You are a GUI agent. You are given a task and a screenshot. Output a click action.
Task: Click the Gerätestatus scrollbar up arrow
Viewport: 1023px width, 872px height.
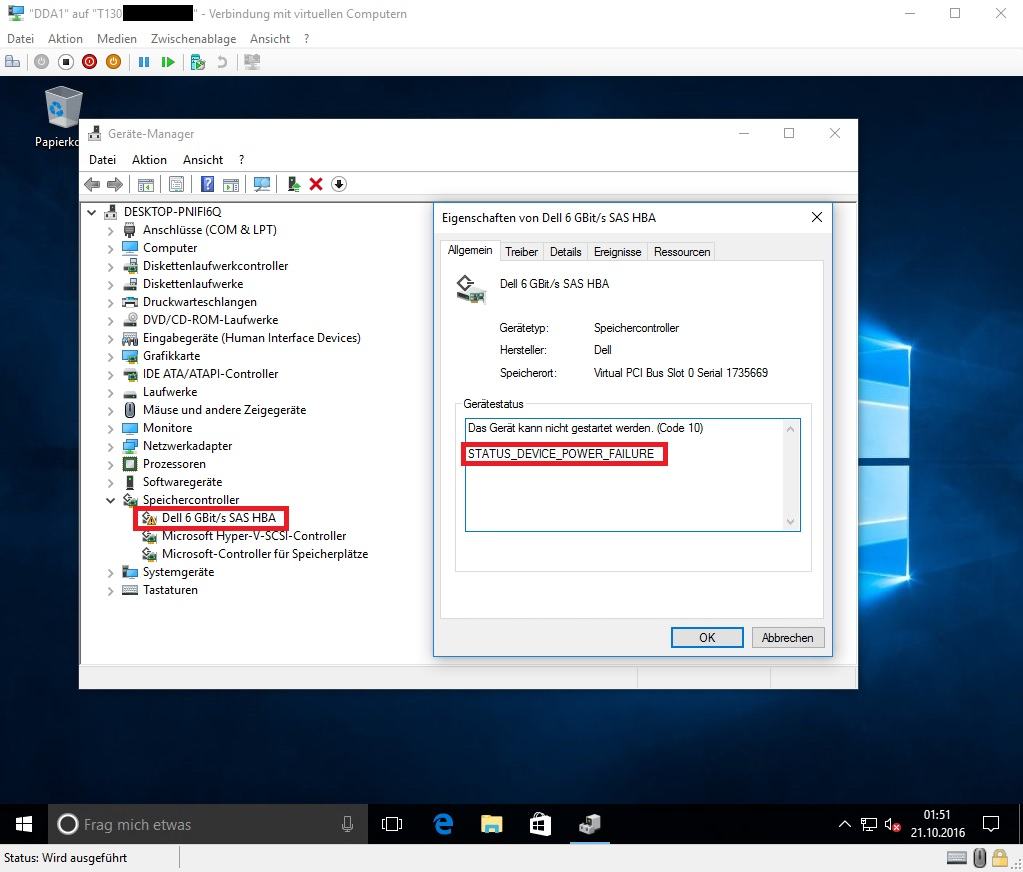point(791,429)
